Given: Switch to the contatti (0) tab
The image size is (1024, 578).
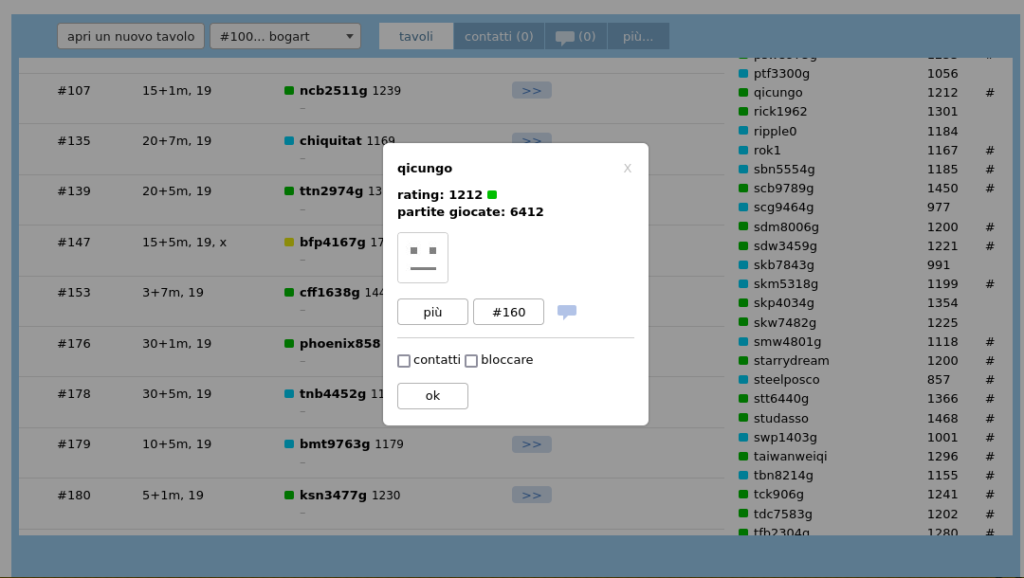Looking at the screenshot, I should point(499,37).
